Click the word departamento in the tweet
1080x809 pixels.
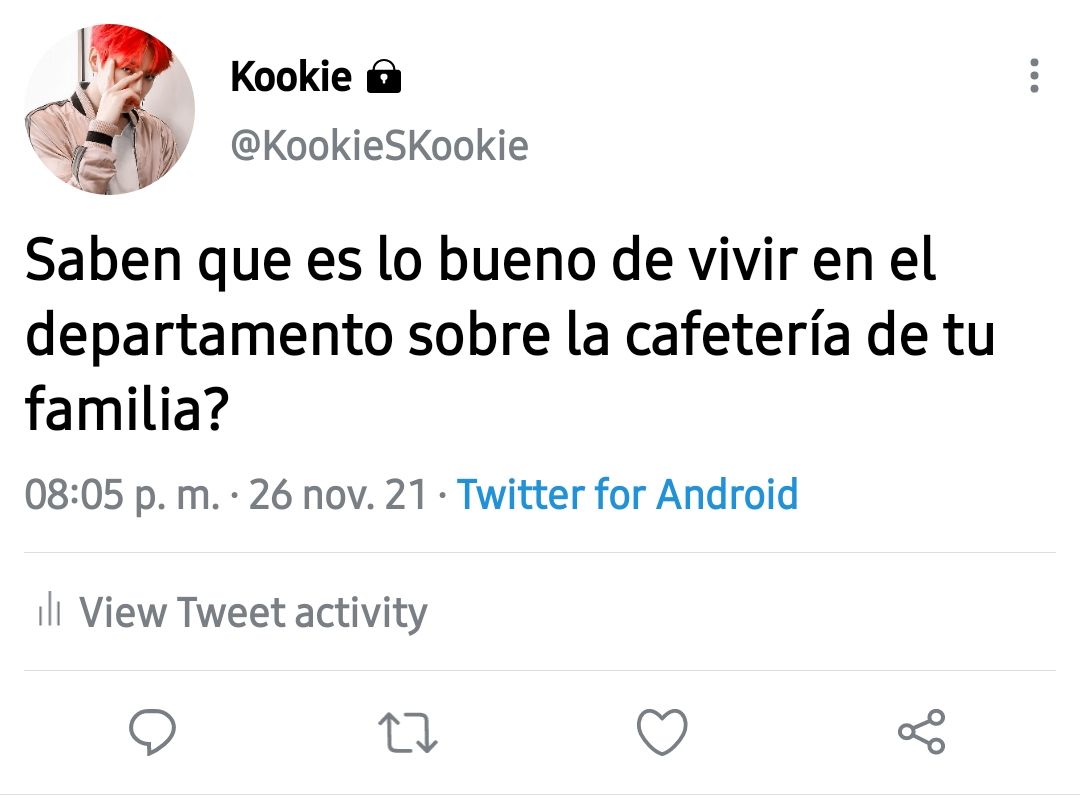click(x=209, y=336)
